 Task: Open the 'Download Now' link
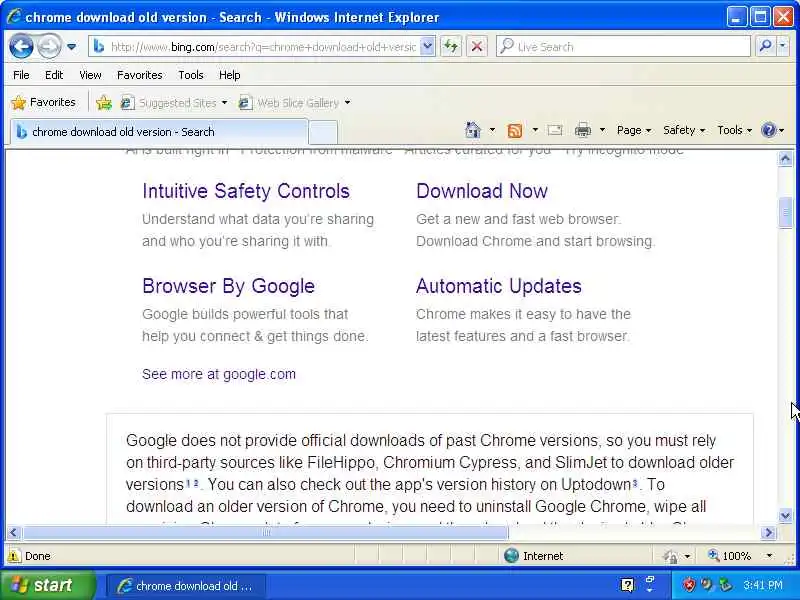click(x=482, y=191)
